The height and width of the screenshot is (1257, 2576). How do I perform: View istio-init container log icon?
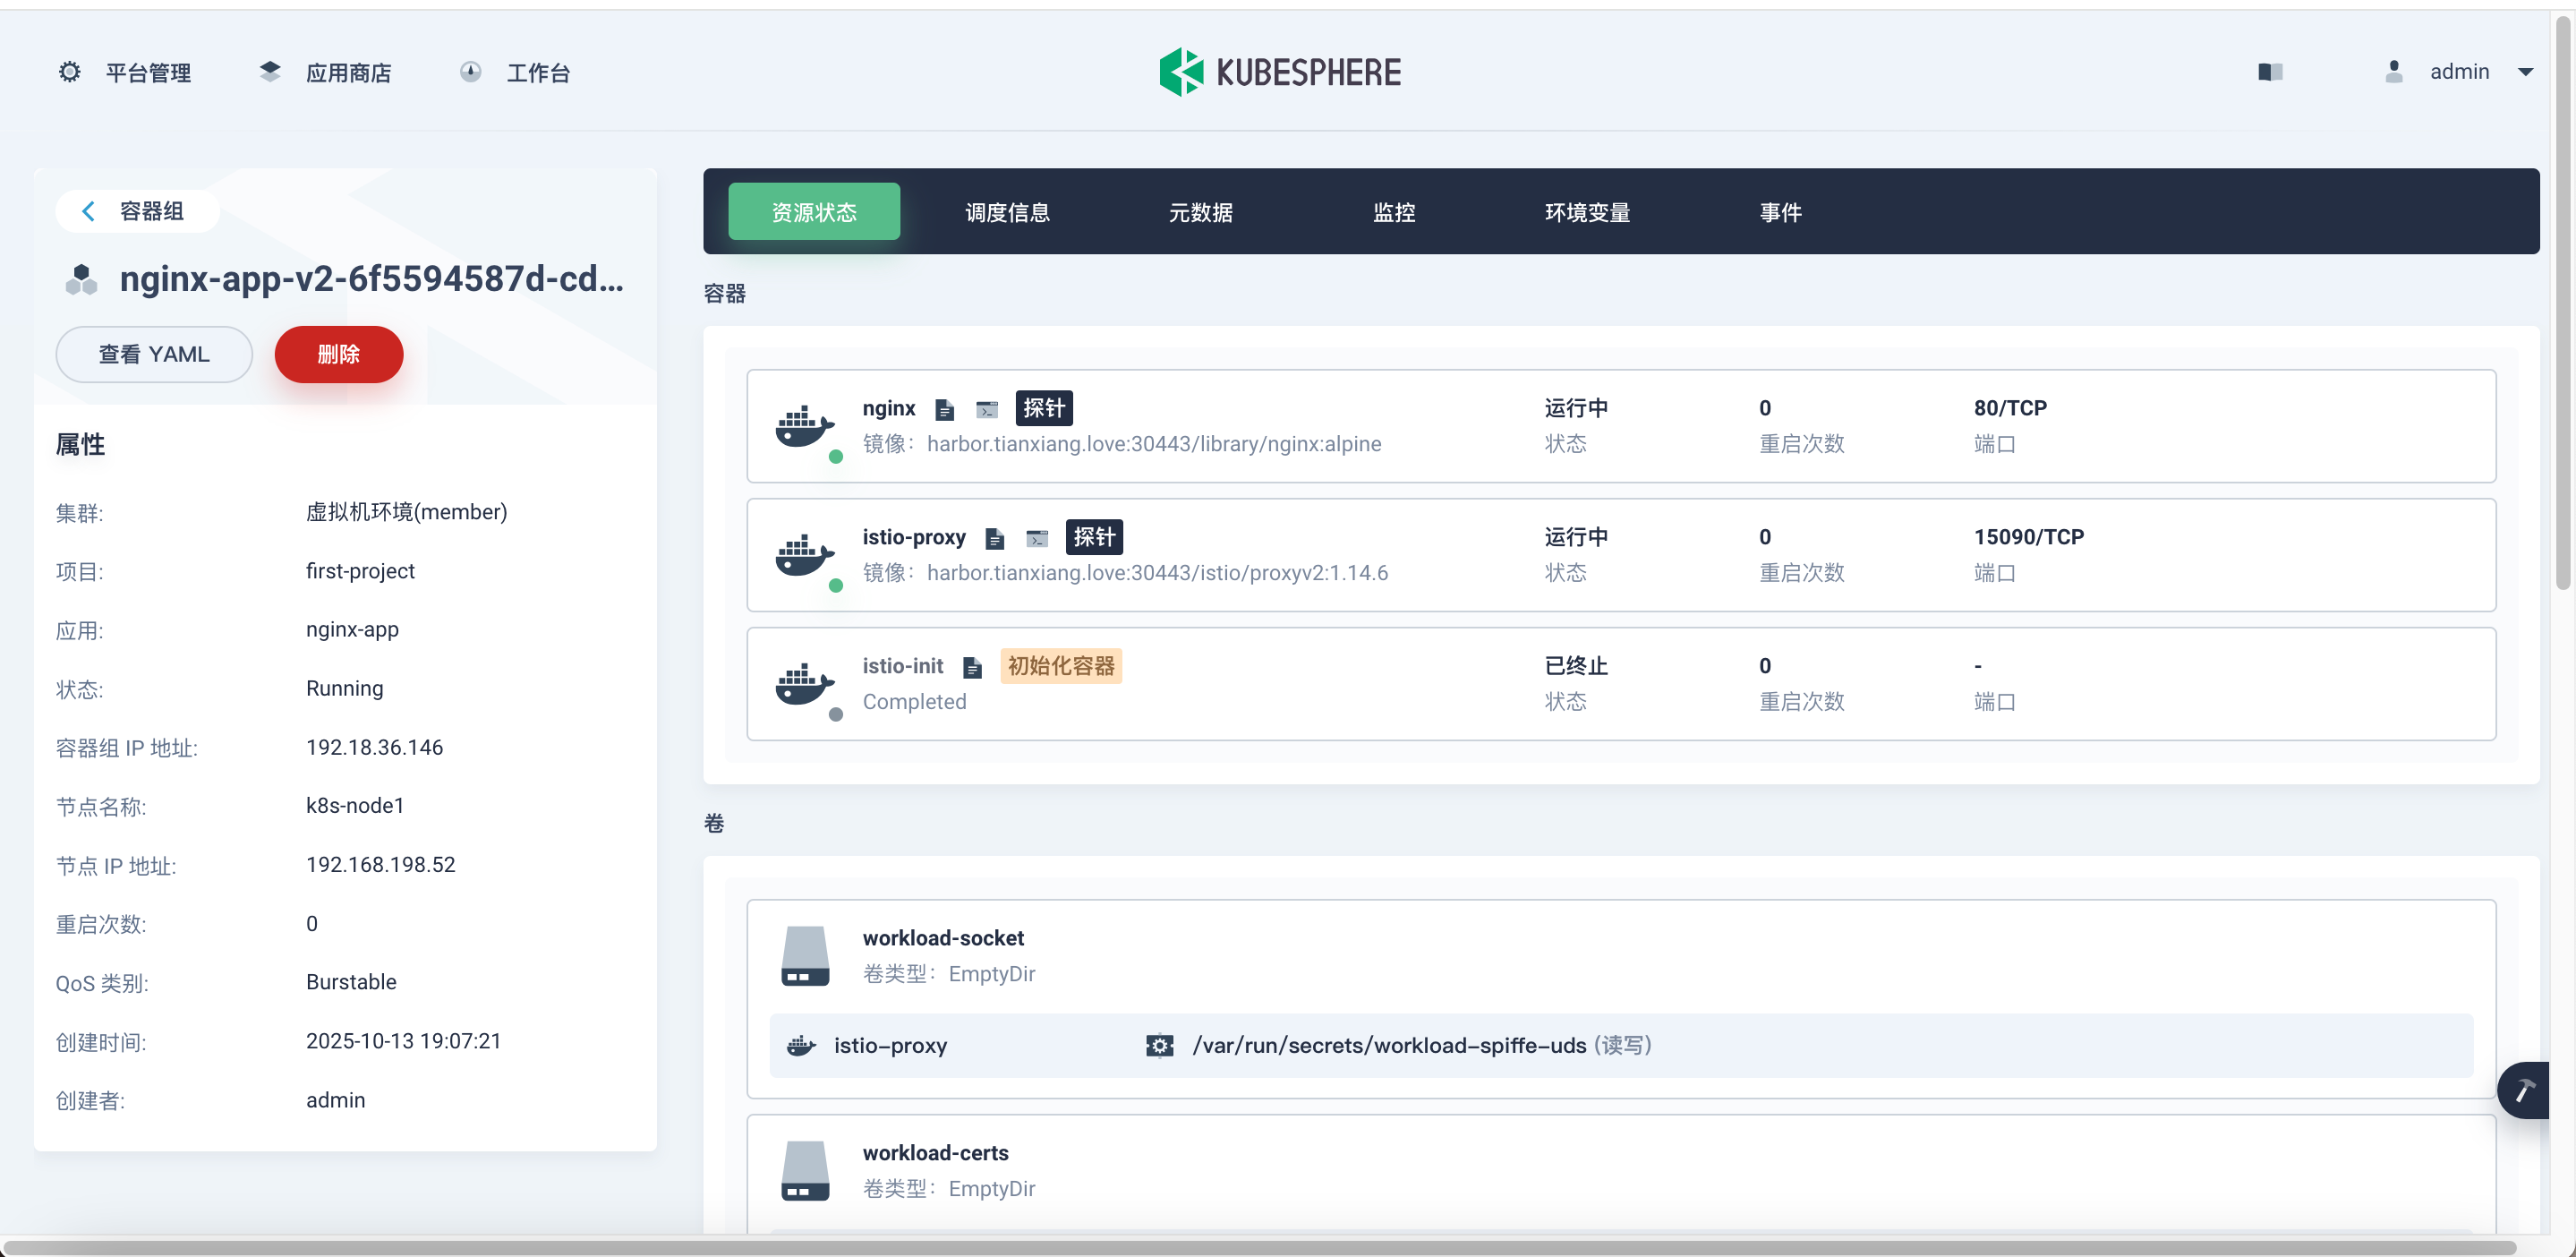click(972, 667)
